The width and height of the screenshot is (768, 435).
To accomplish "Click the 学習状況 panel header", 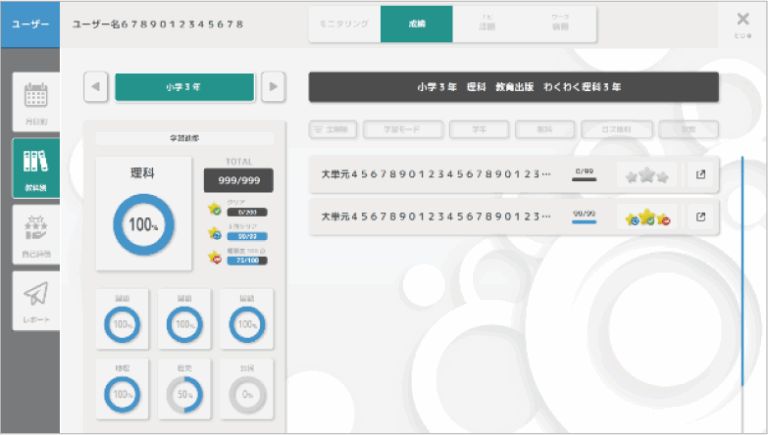I will tap(185, 139).
